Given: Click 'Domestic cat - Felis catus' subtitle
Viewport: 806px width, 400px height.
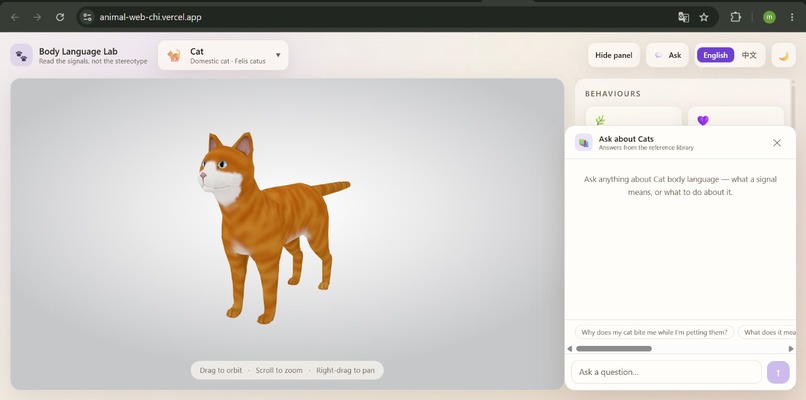Looking at the screenshot, I should click(x=228, y=61).
